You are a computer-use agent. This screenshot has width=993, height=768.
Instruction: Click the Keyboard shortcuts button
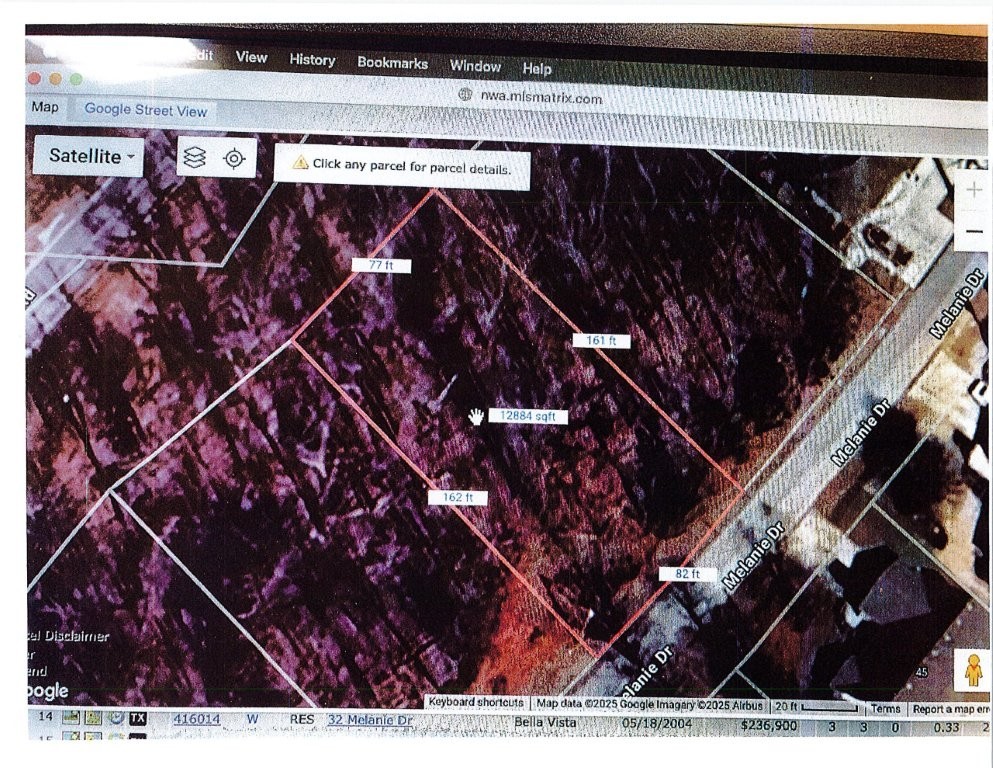[476, 703]
